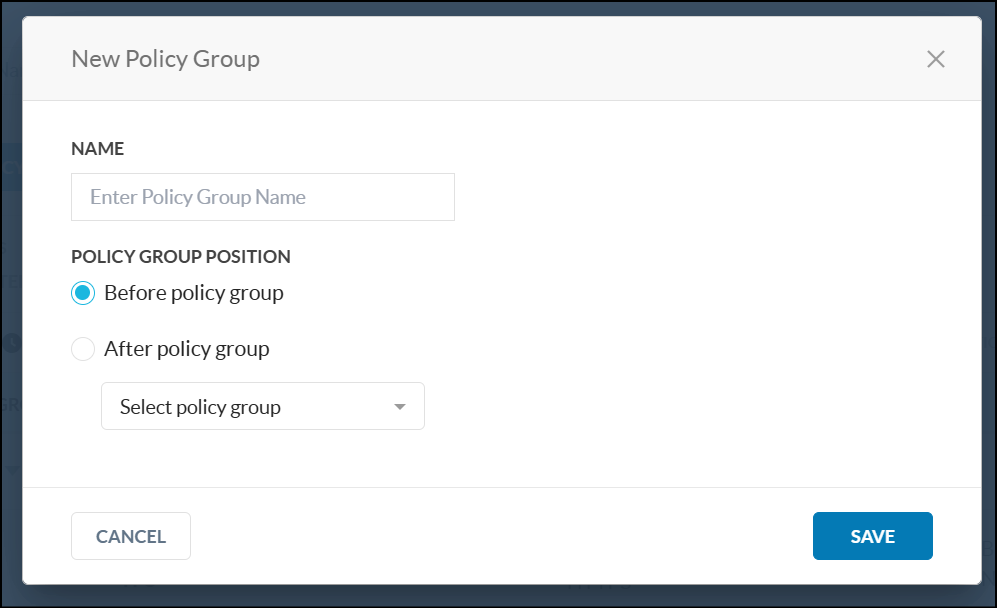Open the 'Select policy group' dropdown
This screenshot has width=997, height=608.
(263, 406)
